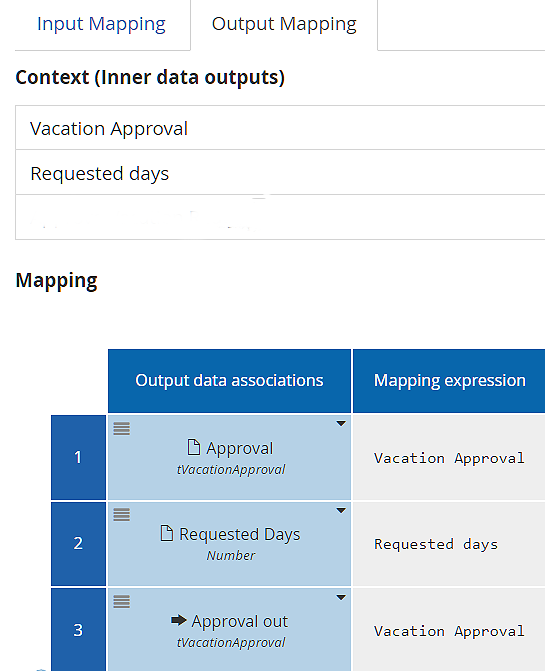The width and height of the screenshot is (545, 671).
Task: Select row number 3 header
Action: click(x=78, y=630)
